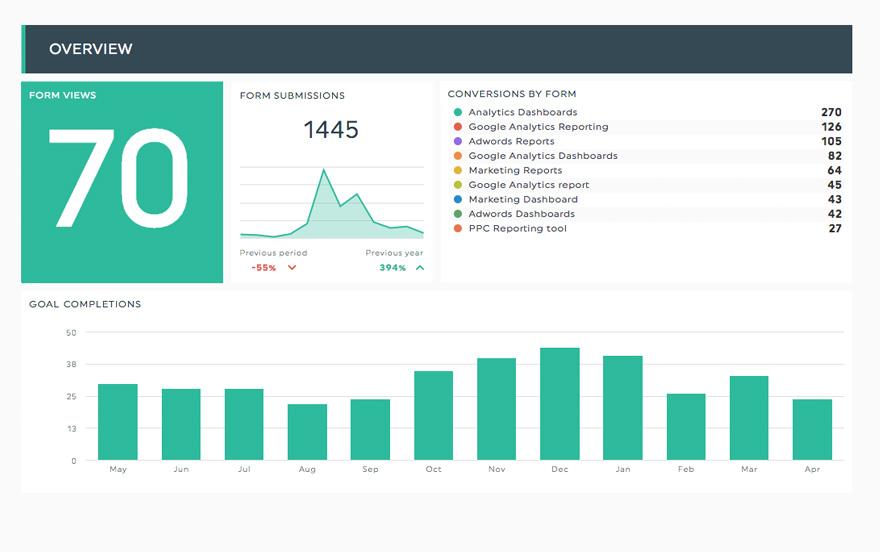Screen dimensions: 880x552
Task: Click the PPC Reporting tool orange dot
Action: tap(458, 229)
